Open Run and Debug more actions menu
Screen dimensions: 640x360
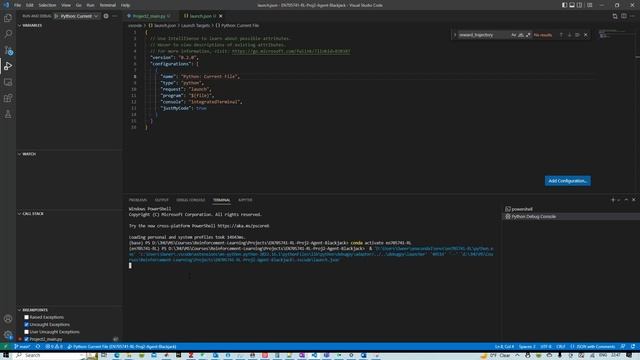click(115, 16)
